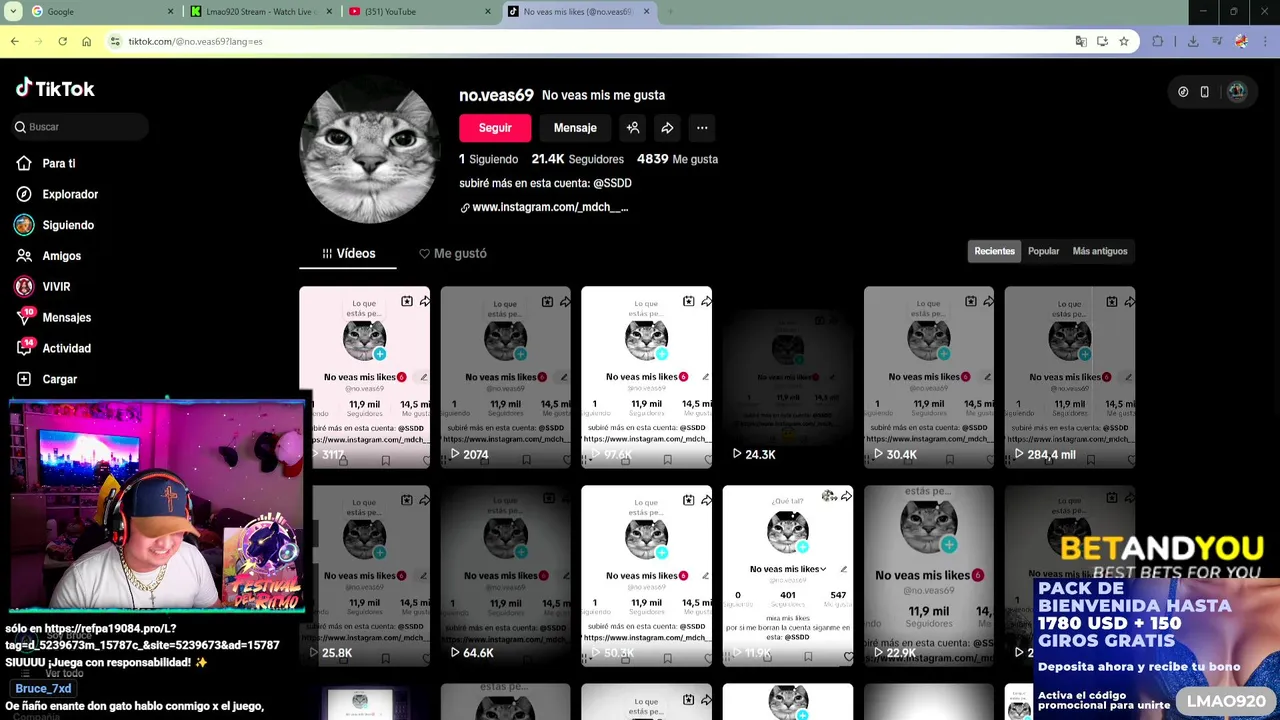Open the TikTok account avatar top right

click(x=1237, y=92)
